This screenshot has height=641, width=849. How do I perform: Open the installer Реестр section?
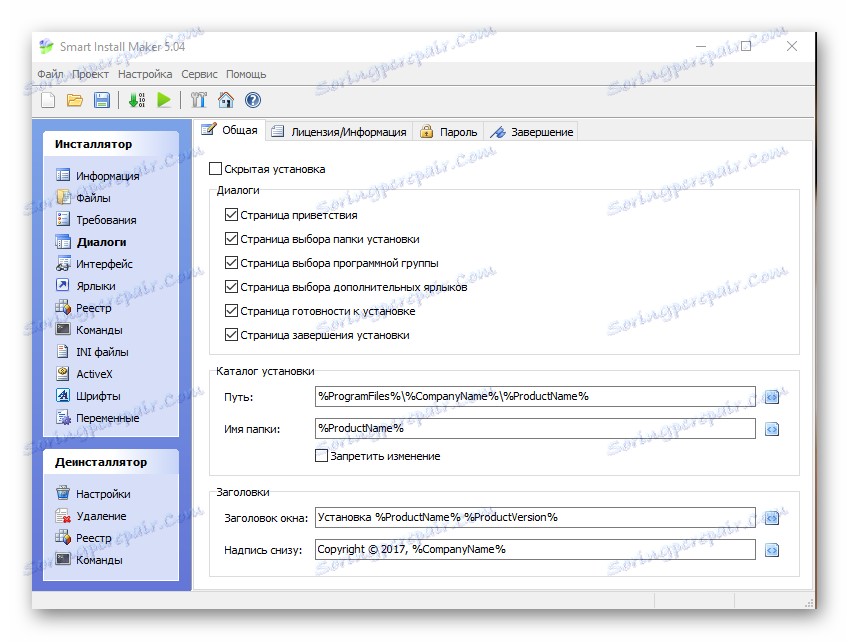click(x=83, y=308)
